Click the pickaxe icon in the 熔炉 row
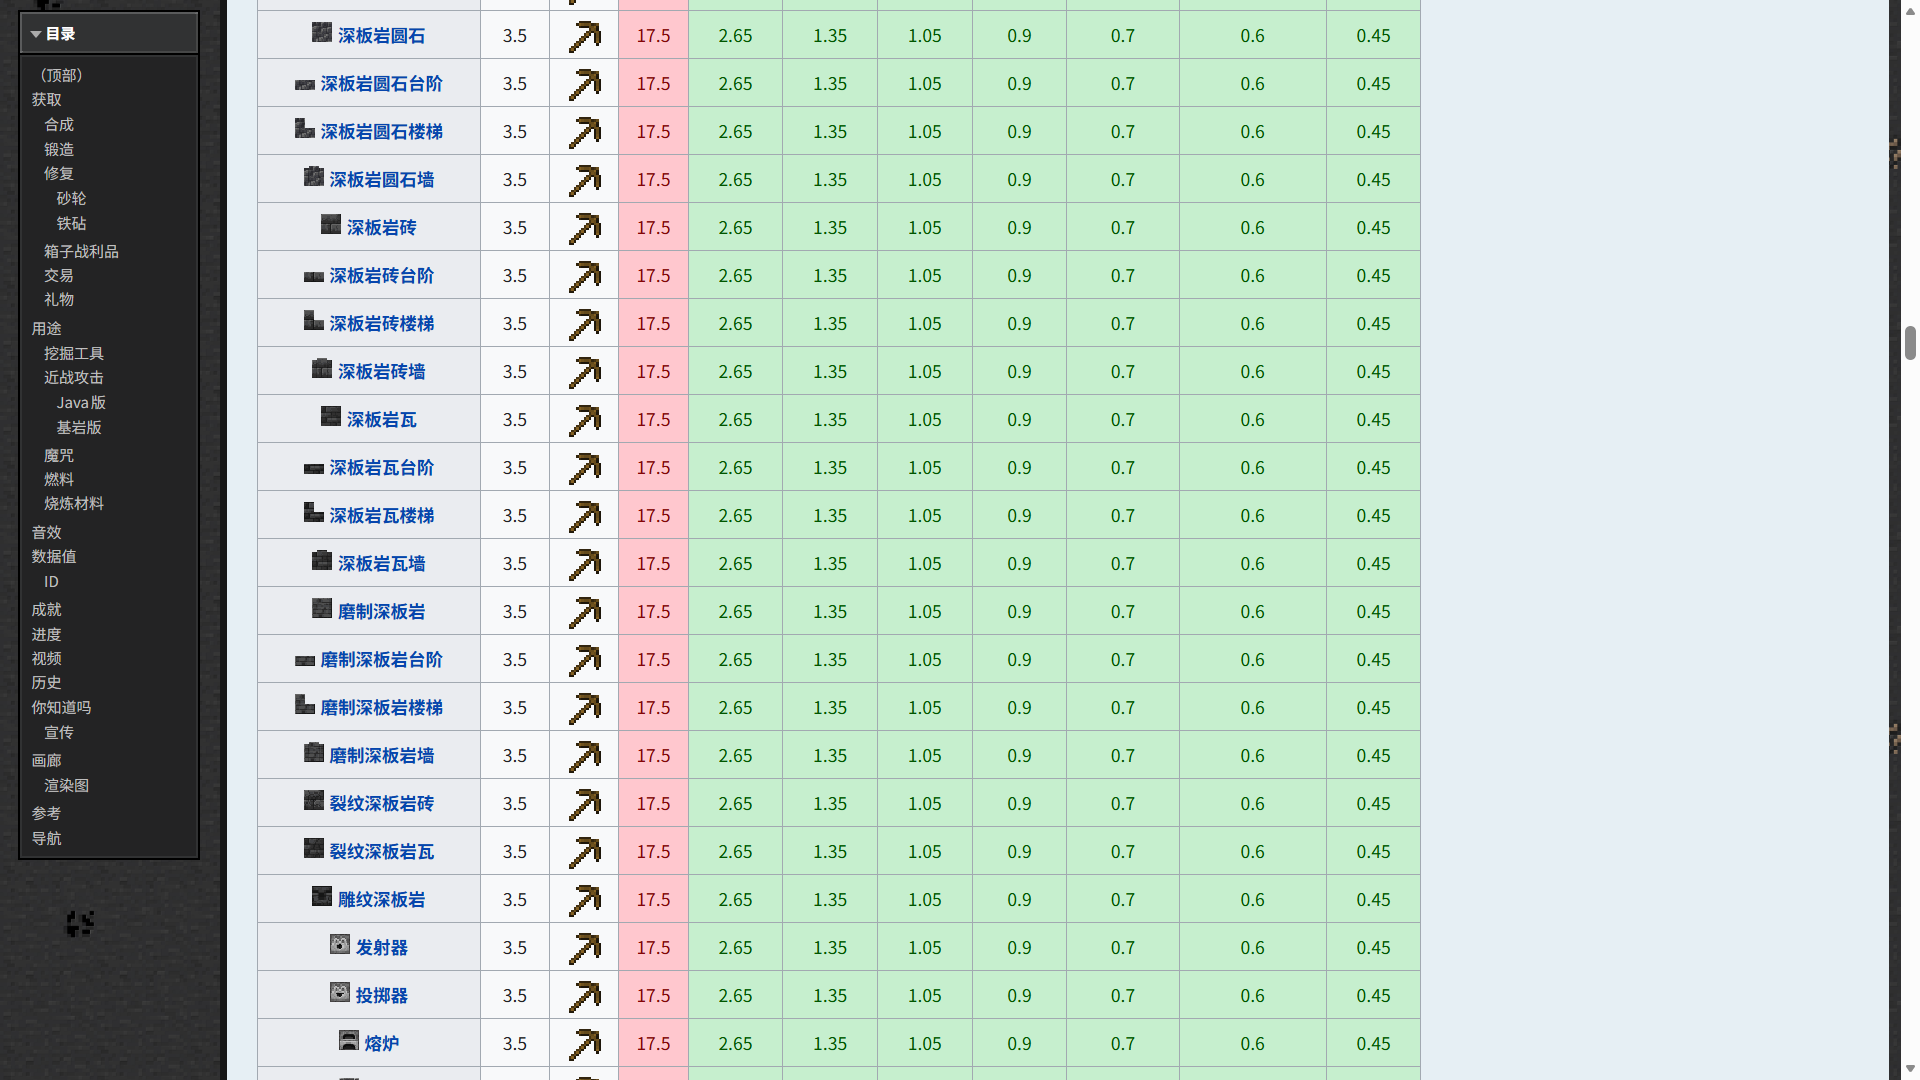The image size is (1920, 1080). [x=584, y=1044]
